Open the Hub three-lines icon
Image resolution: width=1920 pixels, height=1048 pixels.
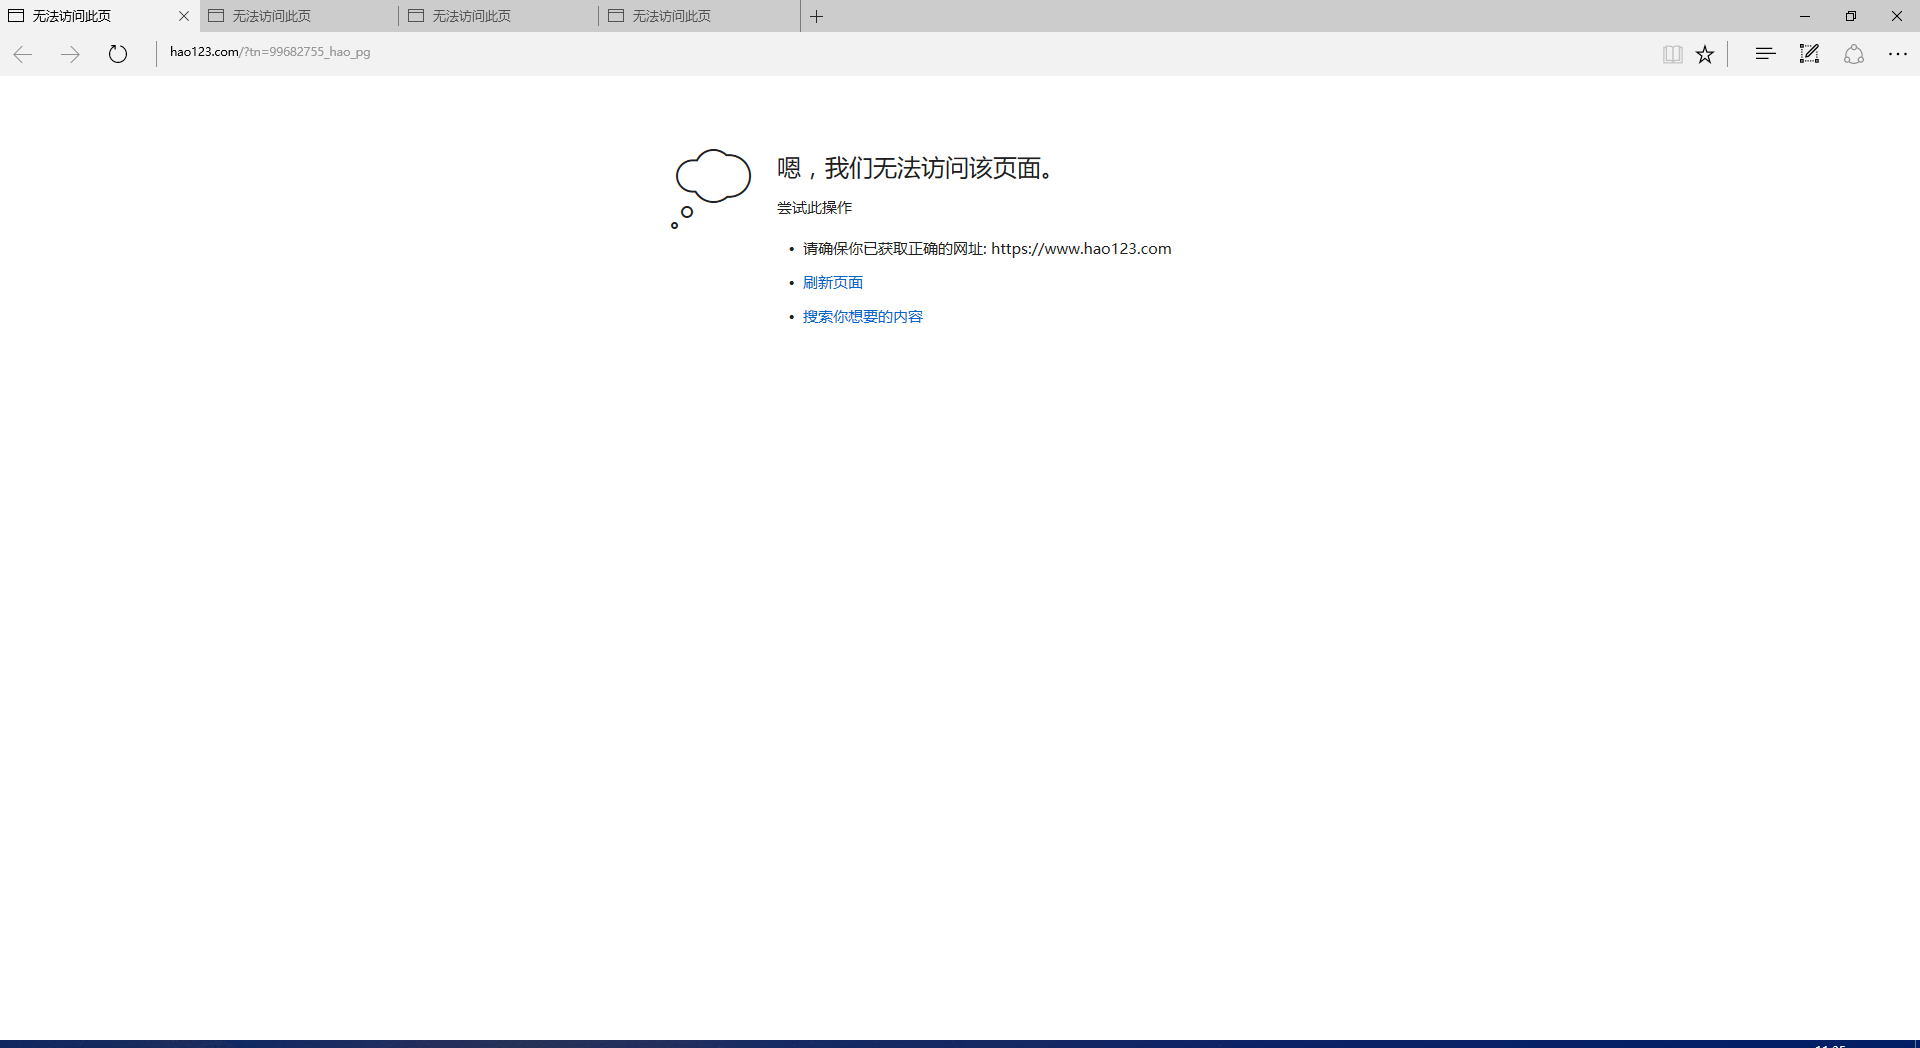[1765, 54]
